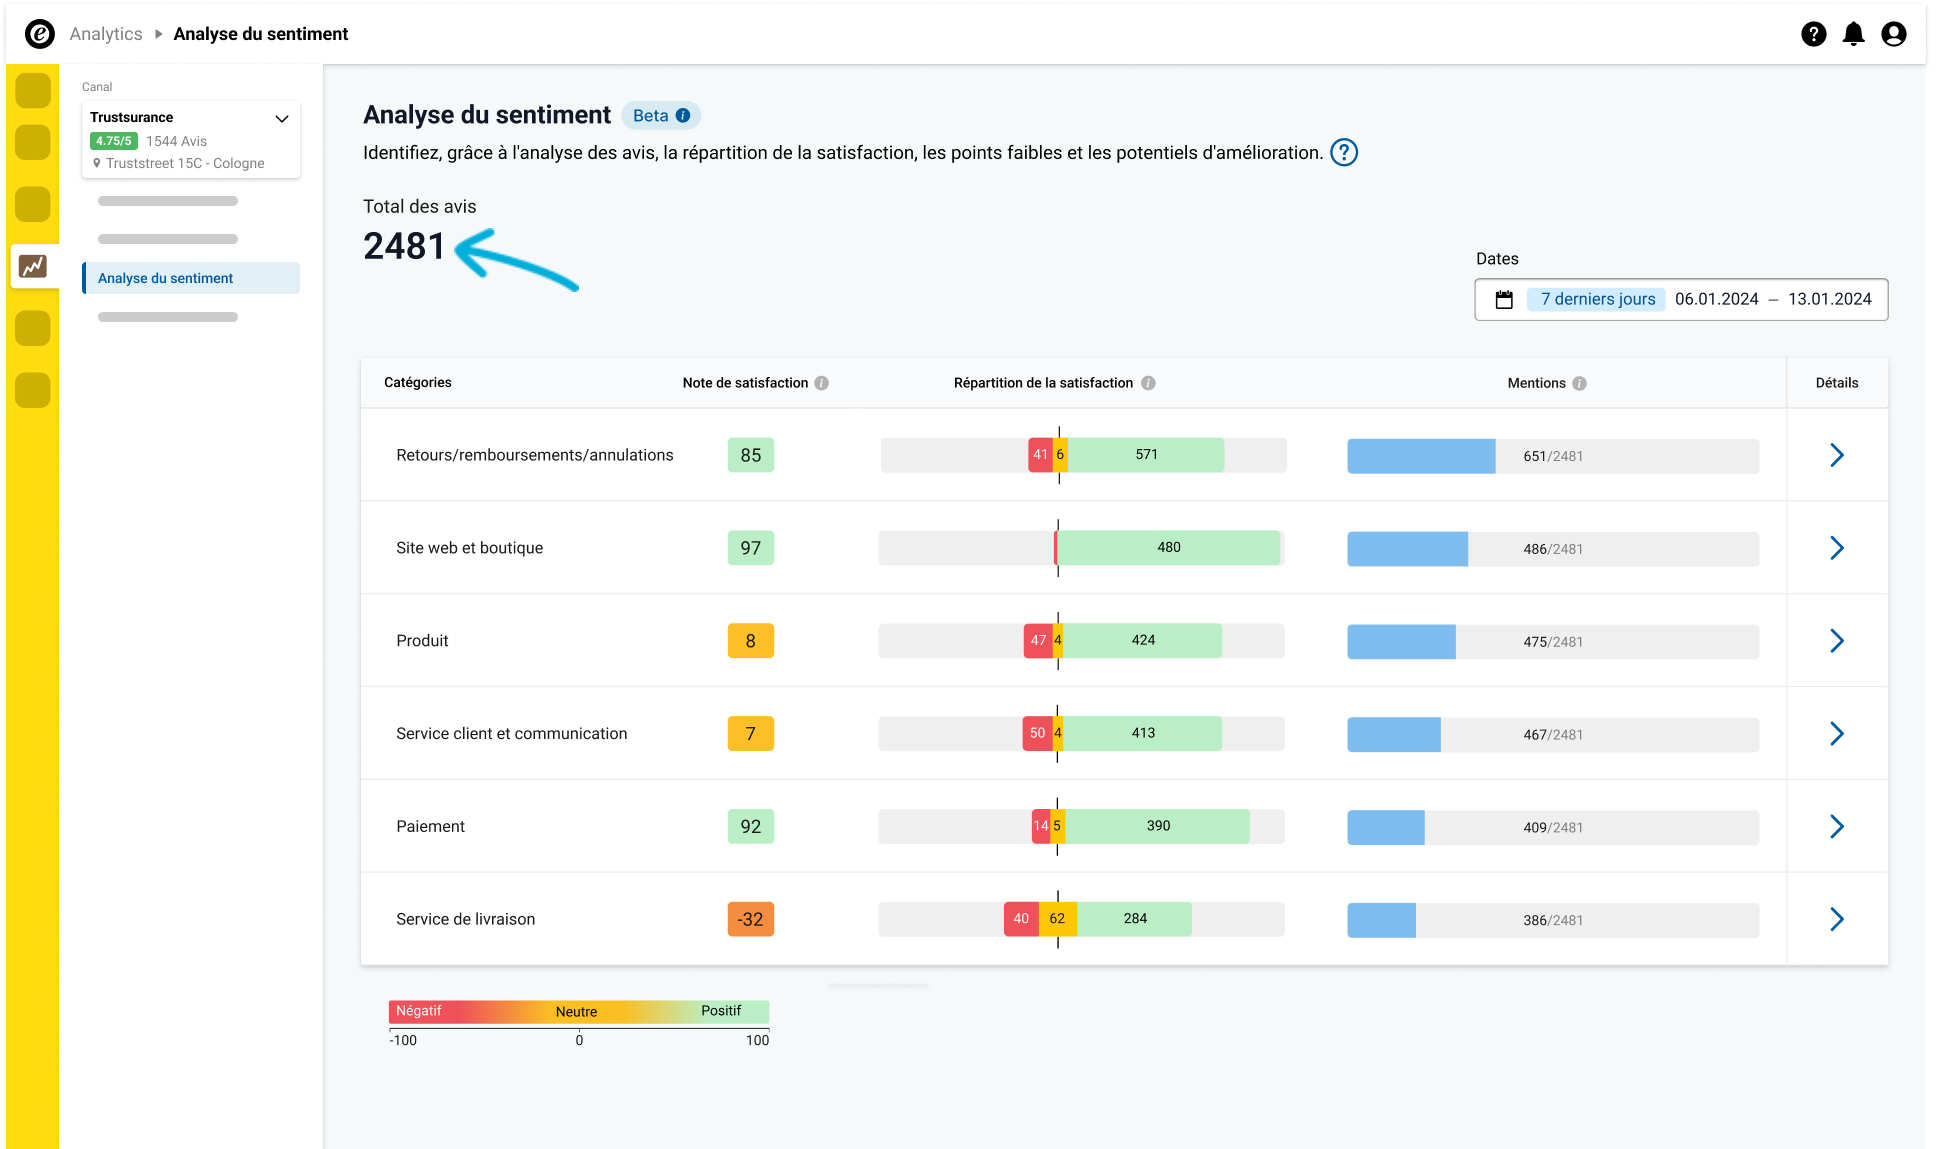Image resolution: width=1947 pixels, height=1149 pixels.
Task: Open details for Paiement row
Action: (1837, 827)
